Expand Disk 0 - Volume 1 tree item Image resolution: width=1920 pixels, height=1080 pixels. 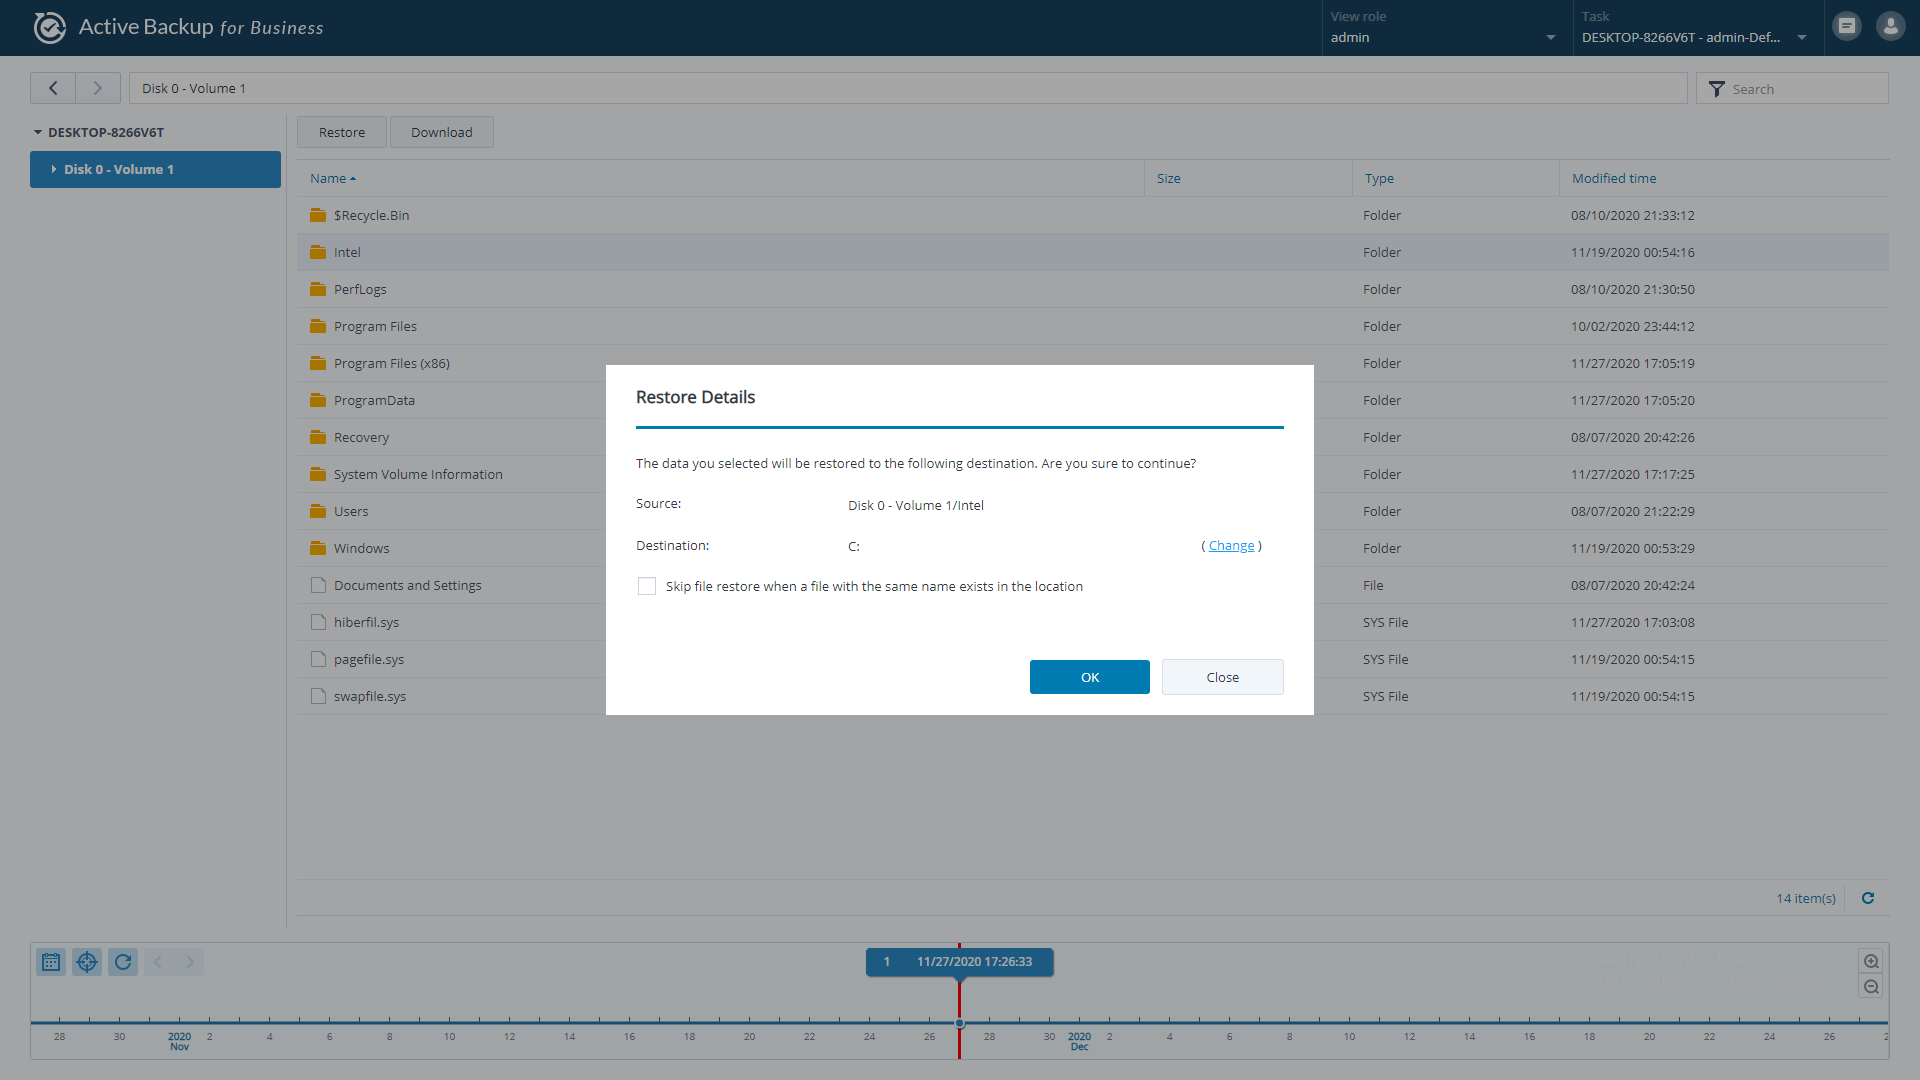(x=54, y=170)
